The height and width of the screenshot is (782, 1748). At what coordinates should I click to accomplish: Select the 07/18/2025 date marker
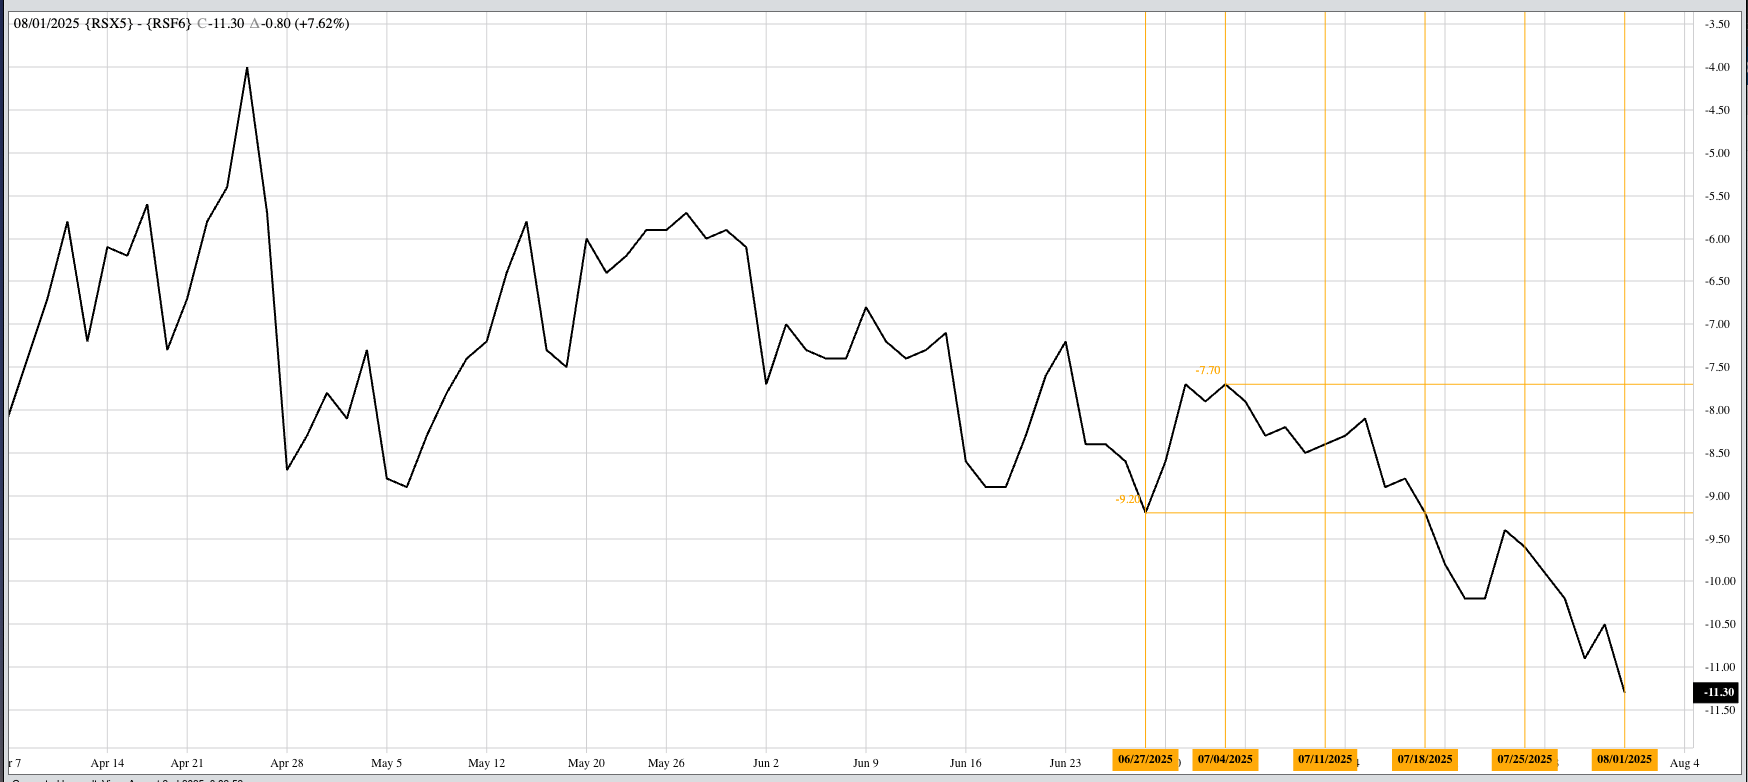pos(1425,759)
